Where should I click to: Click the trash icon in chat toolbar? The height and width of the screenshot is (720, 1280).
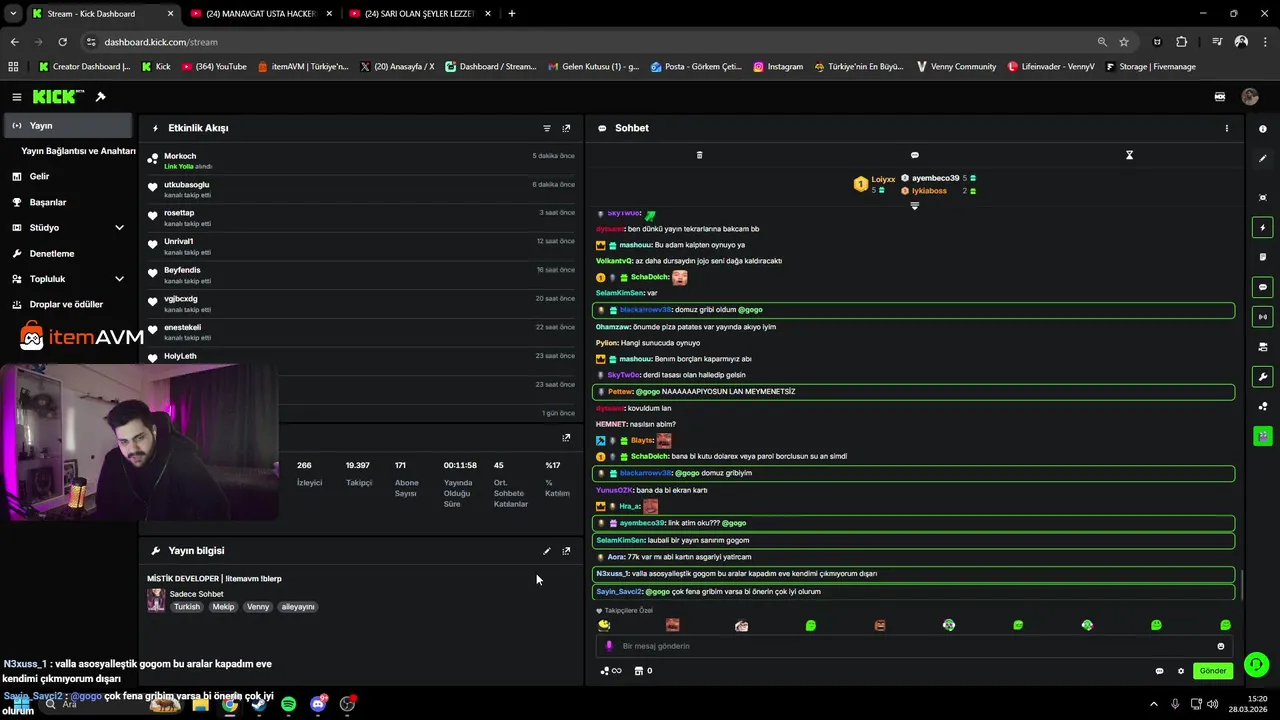point(699,155)
